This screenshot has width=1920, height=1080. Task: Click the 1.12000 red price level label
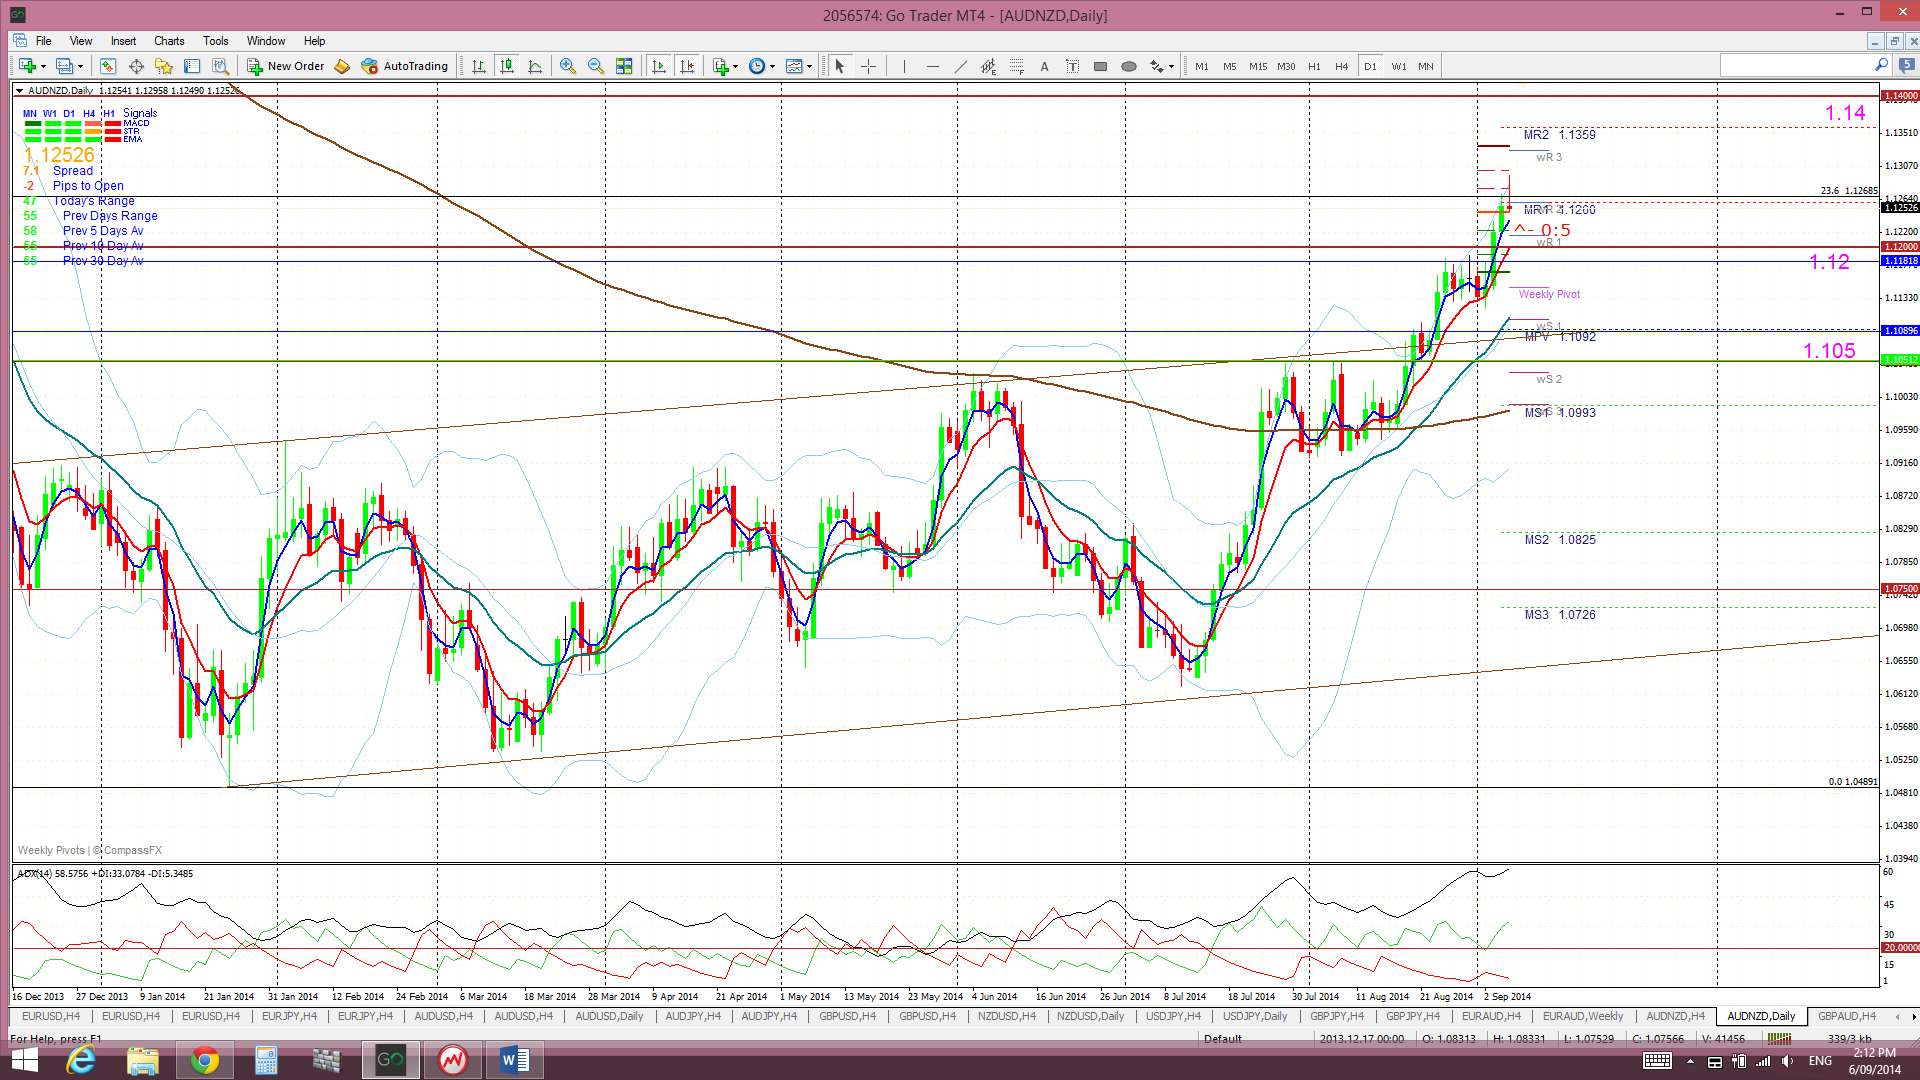click(x=1899, y=246)
